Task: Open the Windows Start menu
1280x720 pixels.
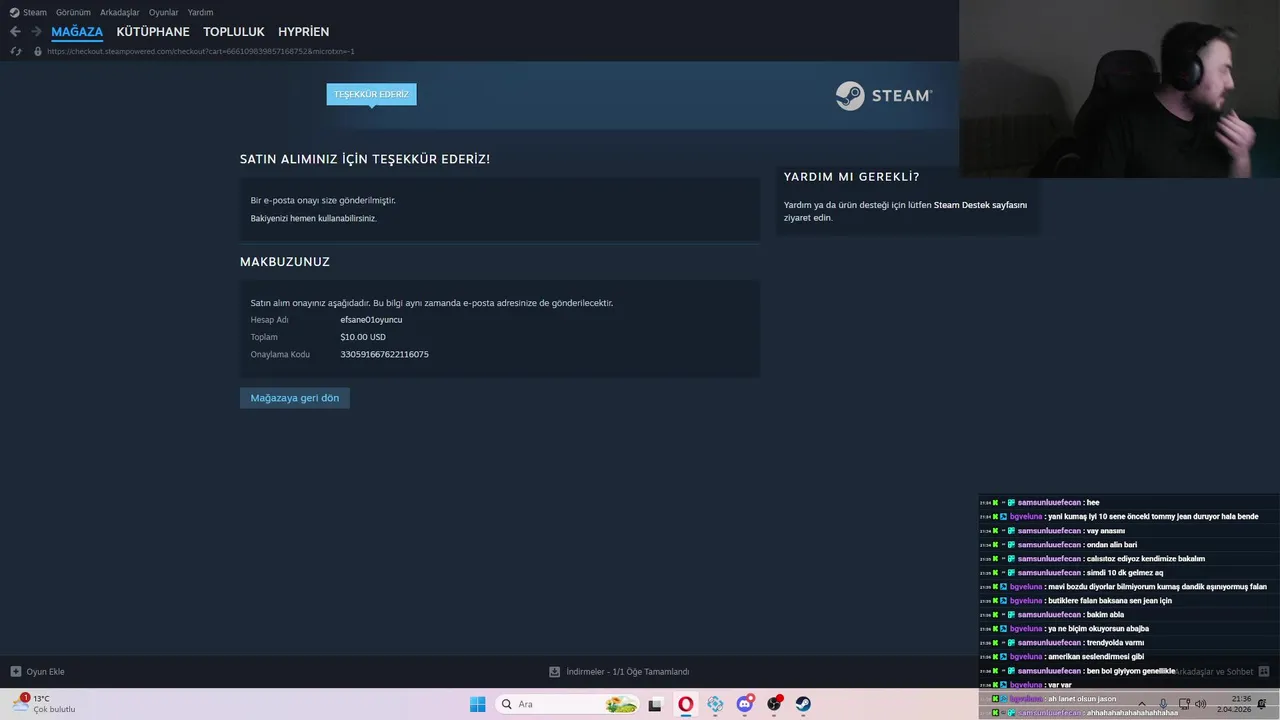Action: (478, 704)
